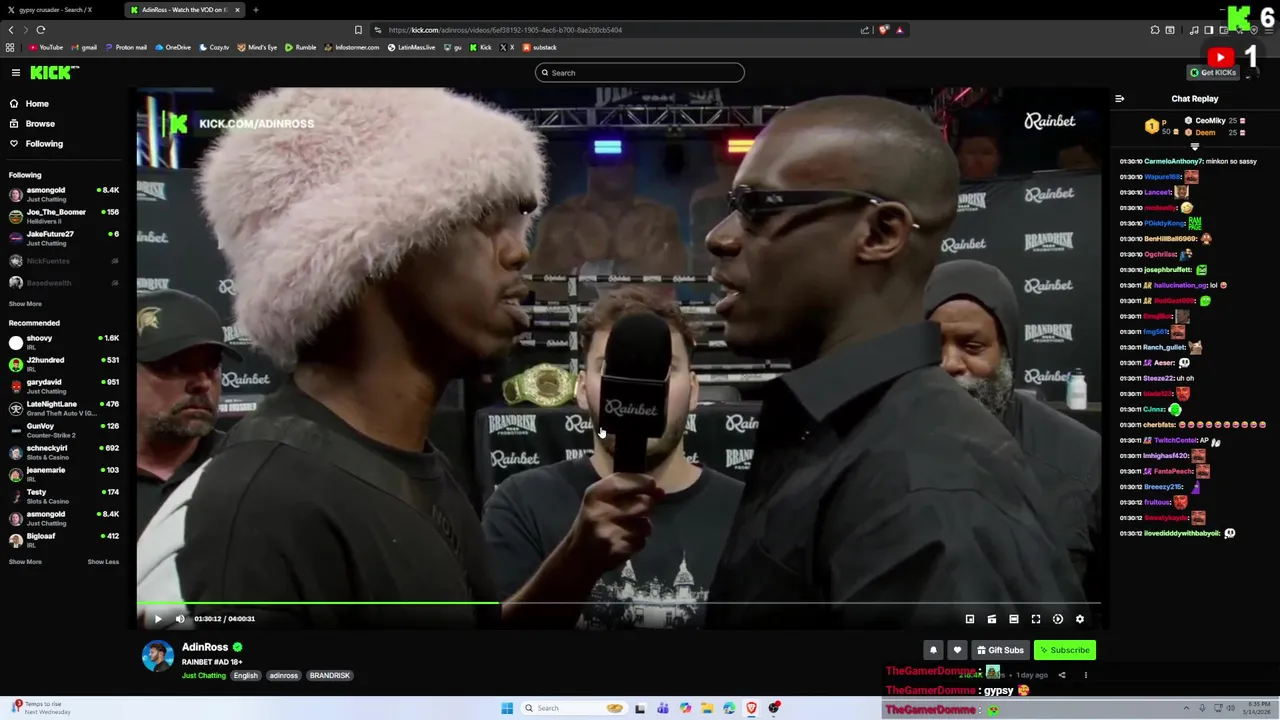1280x720 pixels.
Task: Open Bigloaaf recommended channel
Action: point(64,540)
